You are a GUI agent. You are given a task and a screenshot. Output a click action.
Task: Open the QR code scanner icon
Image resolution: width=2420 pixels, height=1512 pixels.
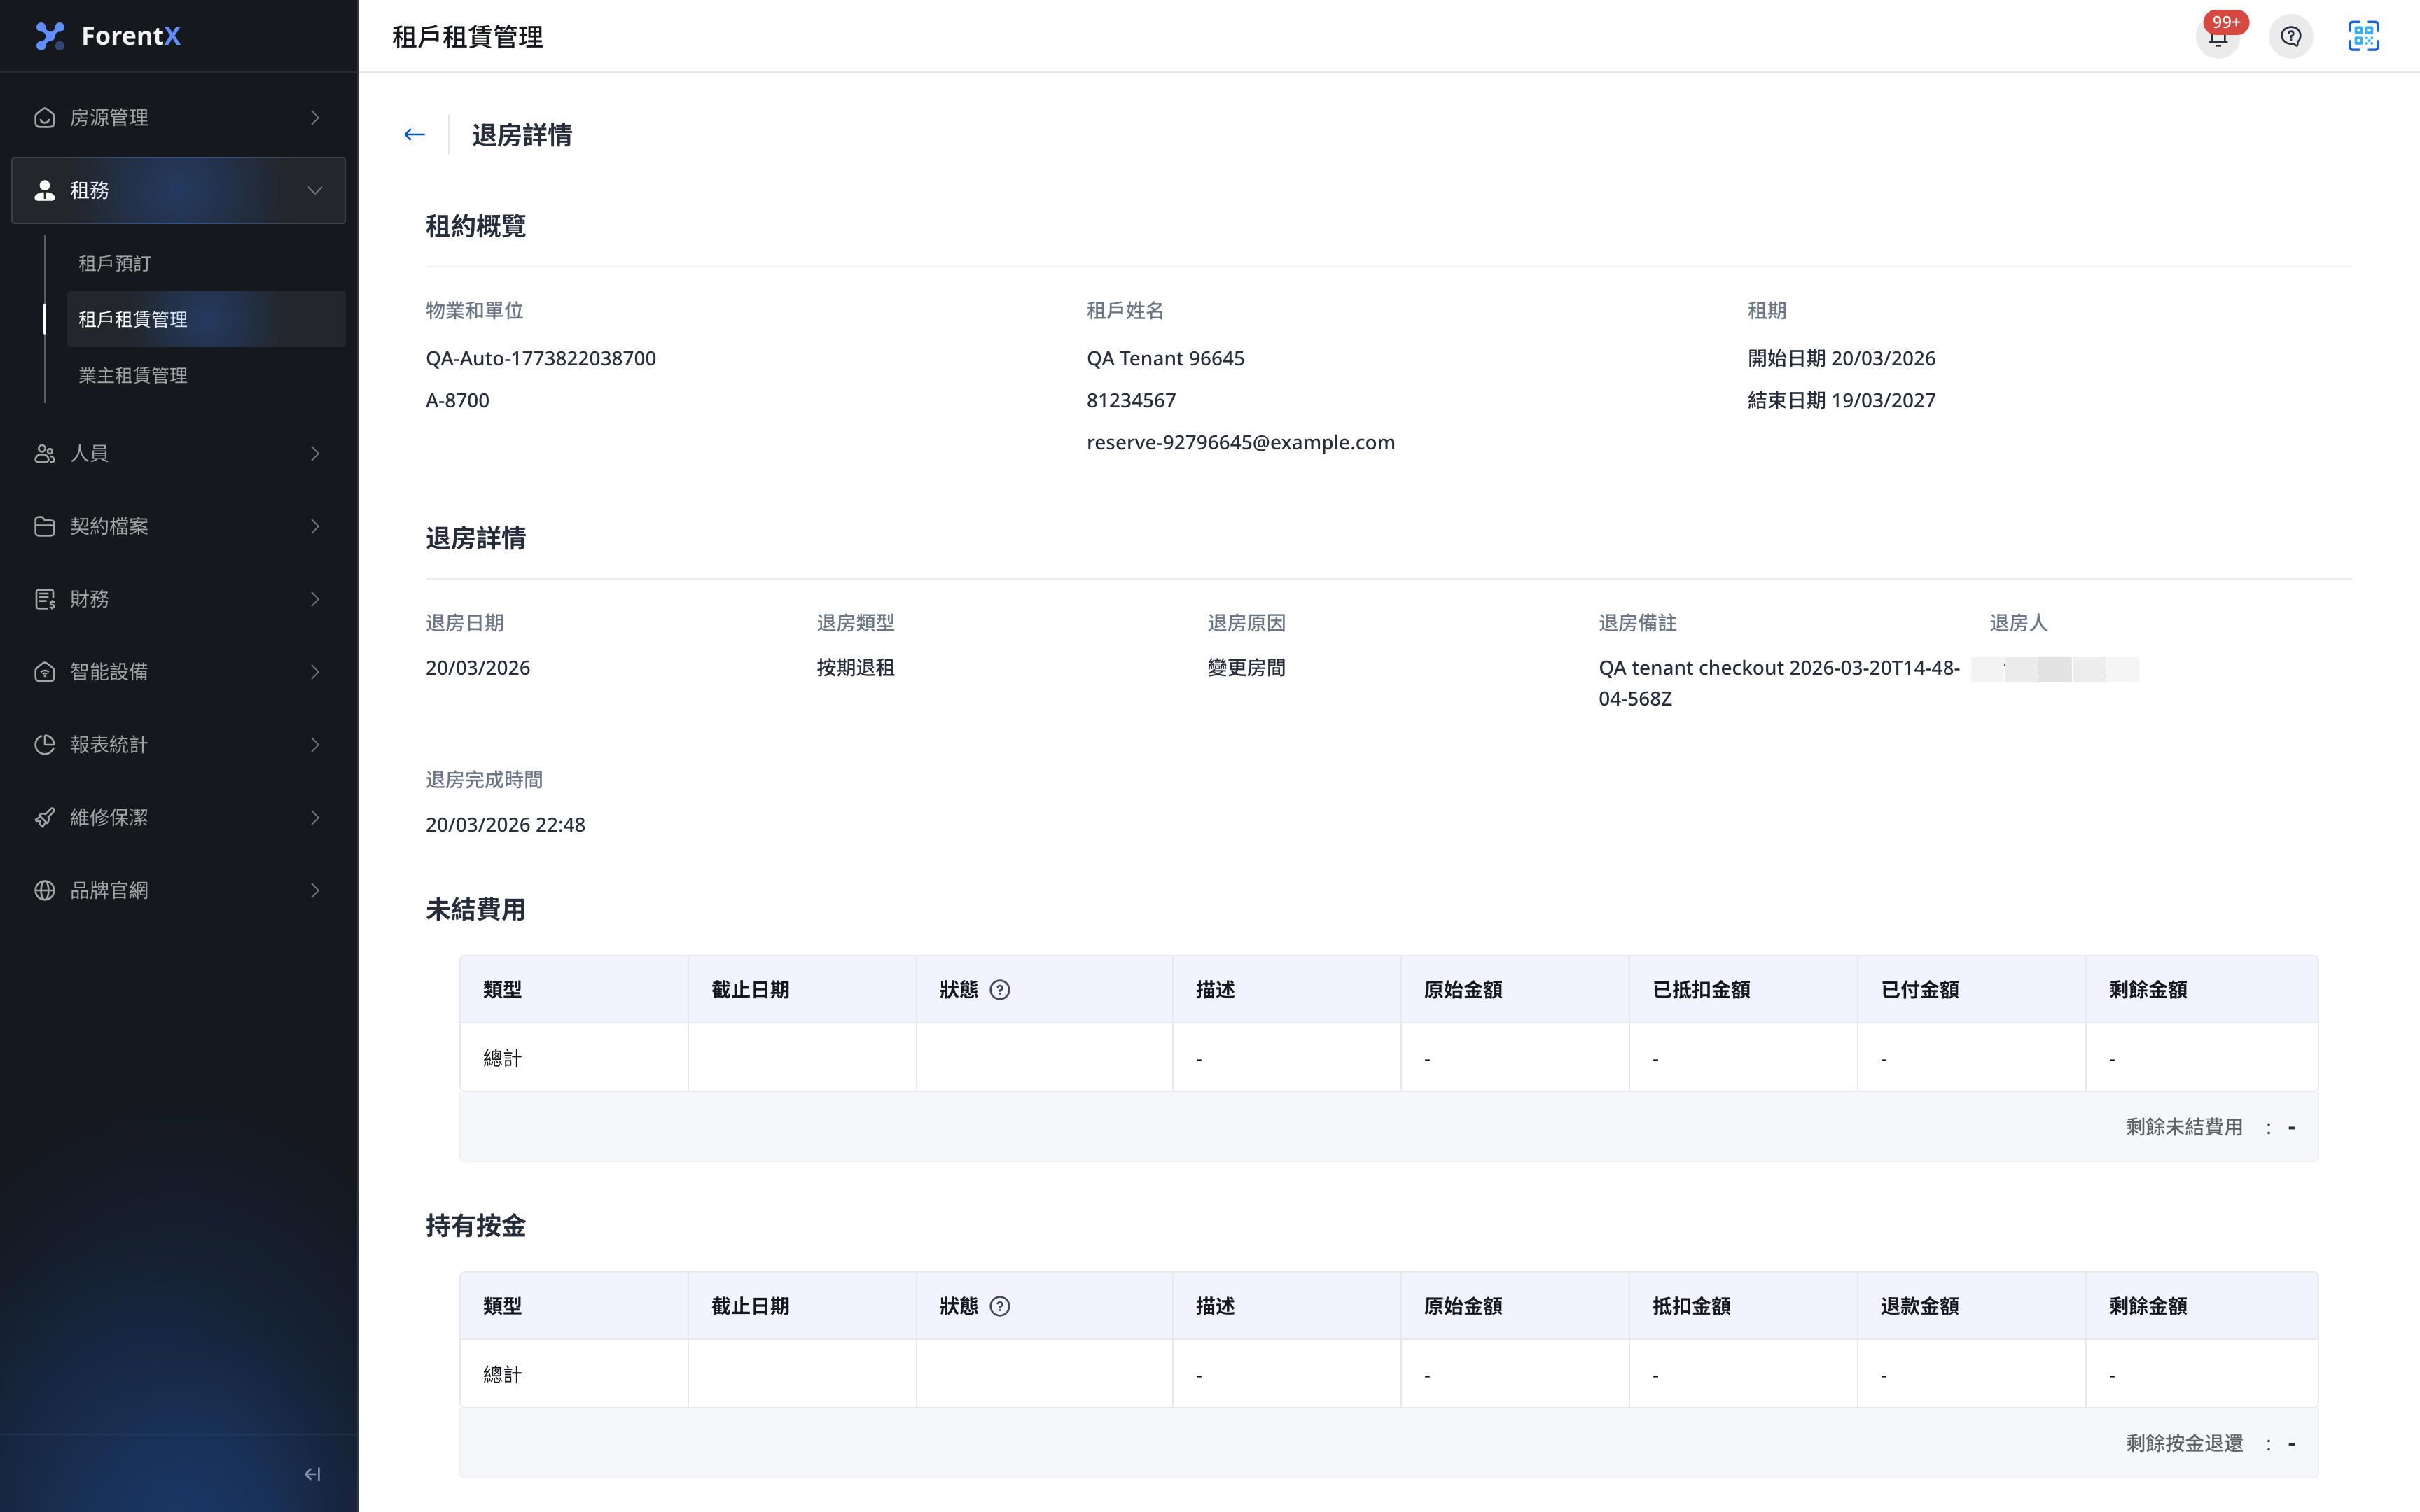(2364, 37)
